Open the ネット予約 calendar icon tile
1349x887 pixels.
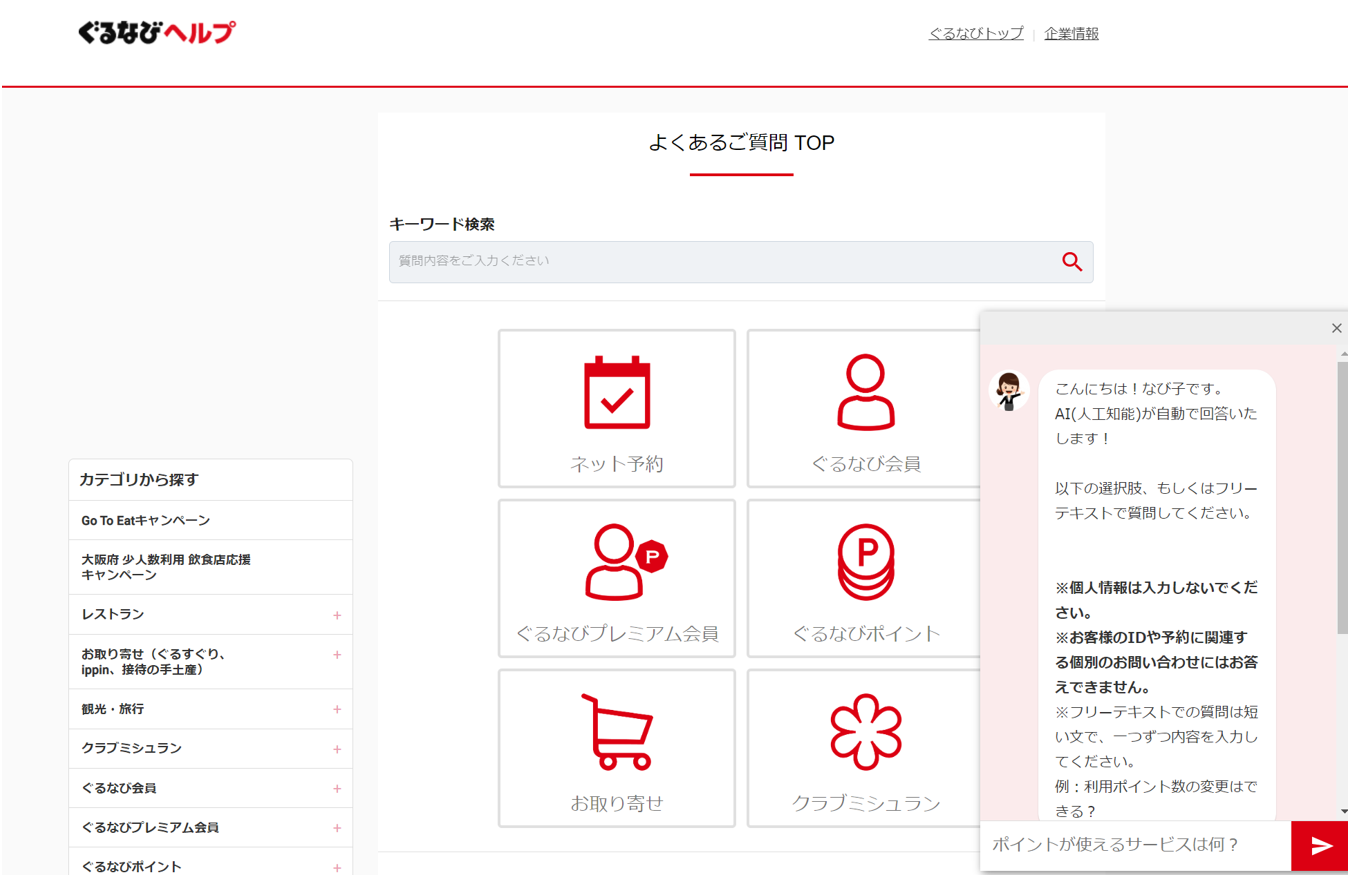tap(617, 408)
